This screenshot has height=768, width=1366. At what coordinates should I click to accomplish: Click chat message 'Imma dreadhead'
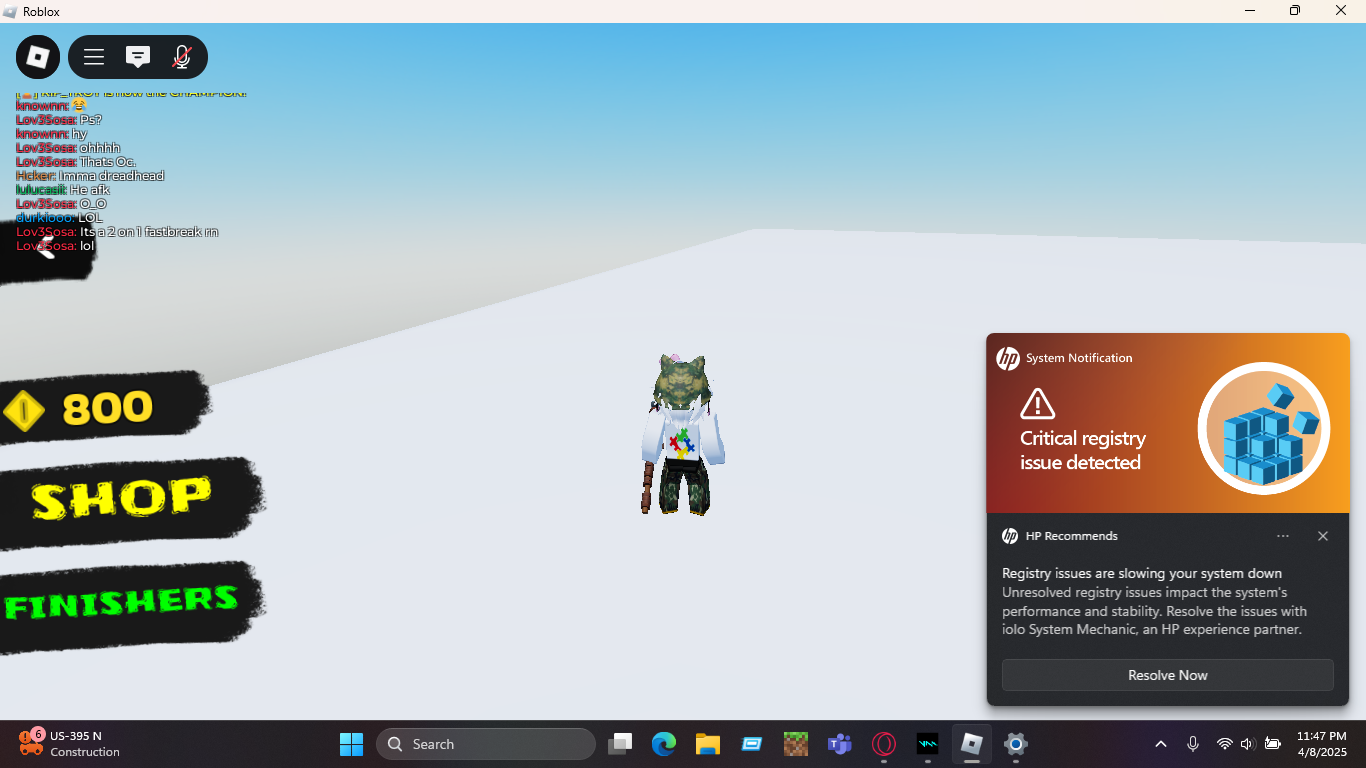[111, 176]
